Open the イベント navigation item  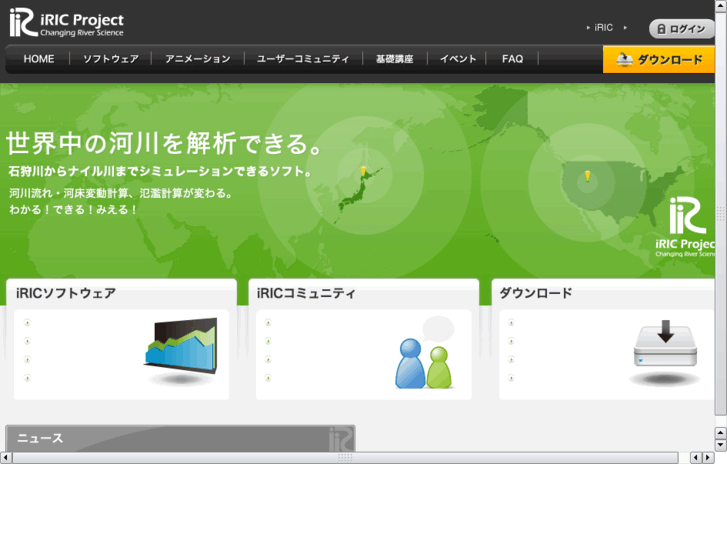[458, 59]
